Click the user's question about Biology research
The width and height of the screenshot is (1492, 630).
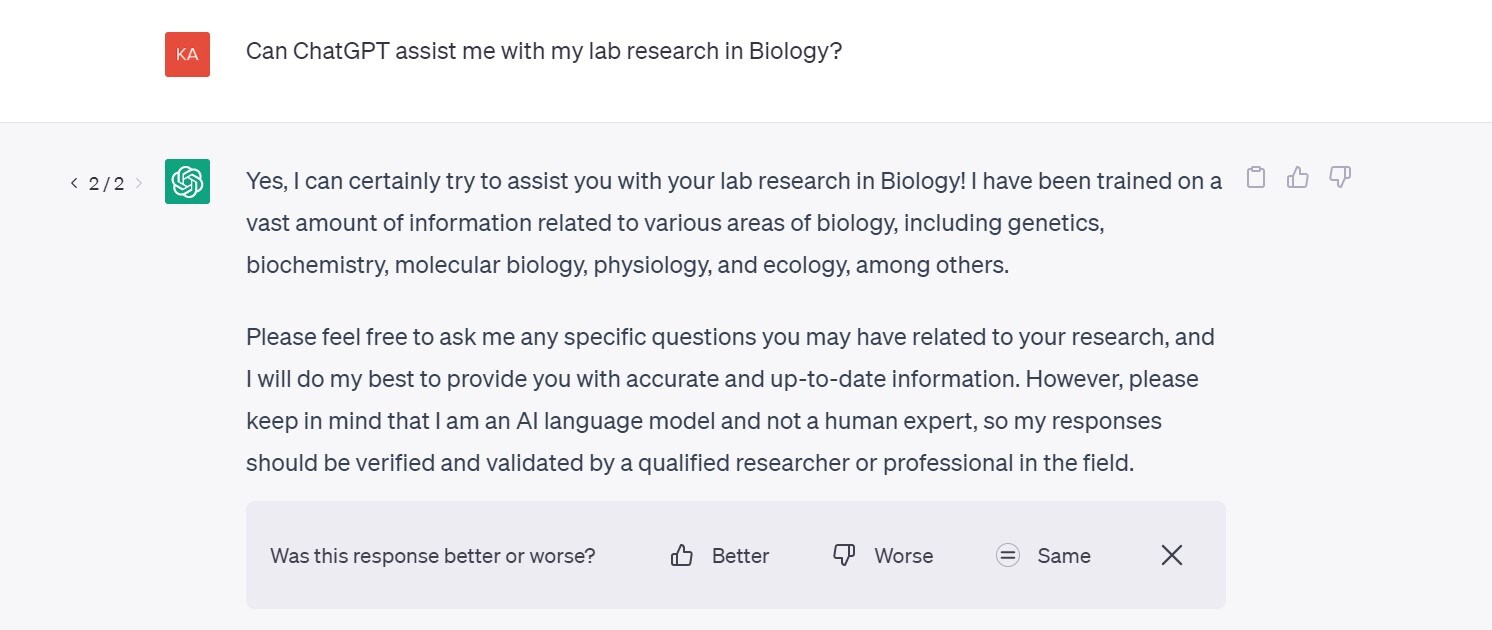544,51
